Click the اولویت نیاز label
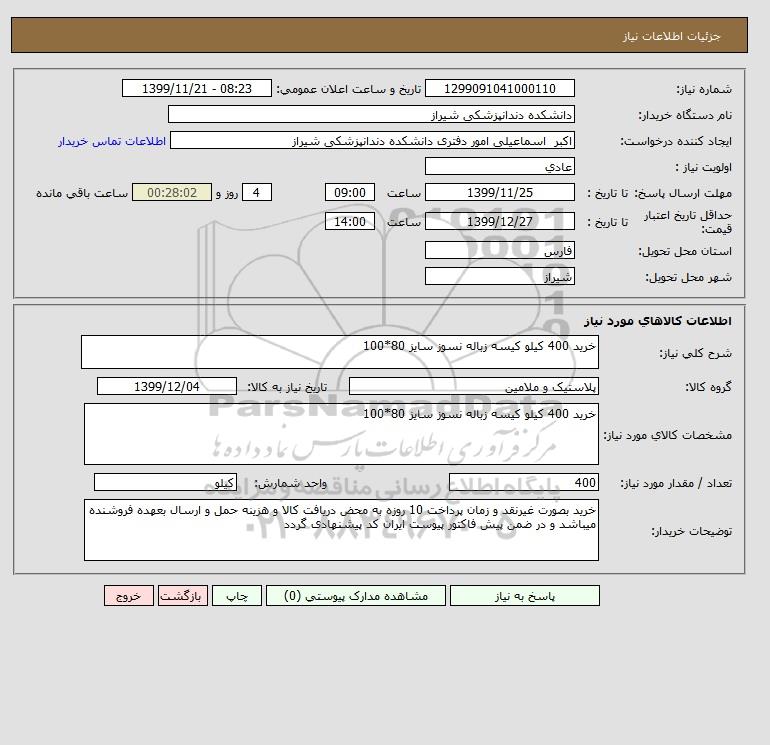Screen dimensions: 770x745 [704, 167]
